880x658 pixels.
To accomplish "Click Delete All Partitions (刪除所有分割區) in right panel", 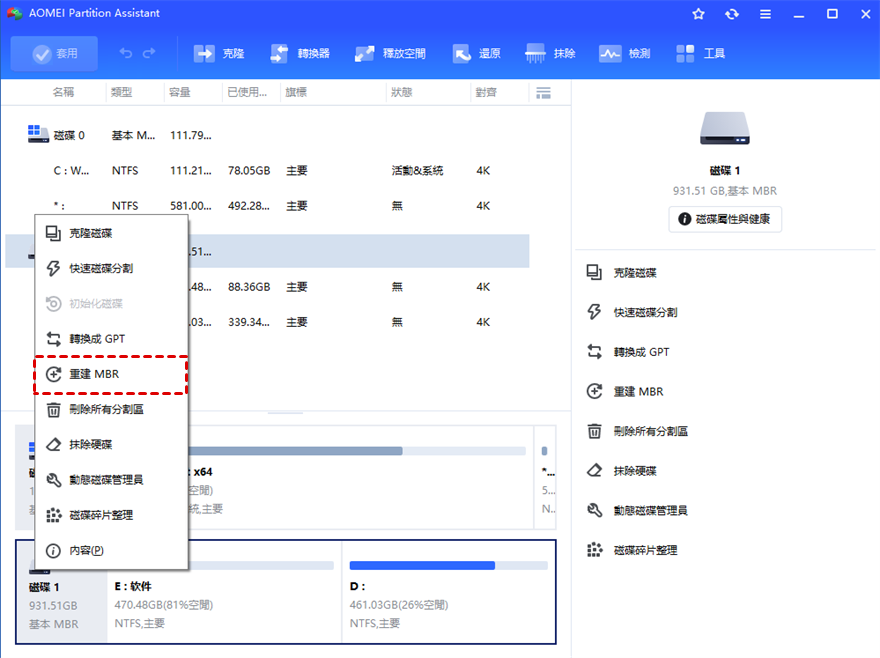I will point(650,431).
